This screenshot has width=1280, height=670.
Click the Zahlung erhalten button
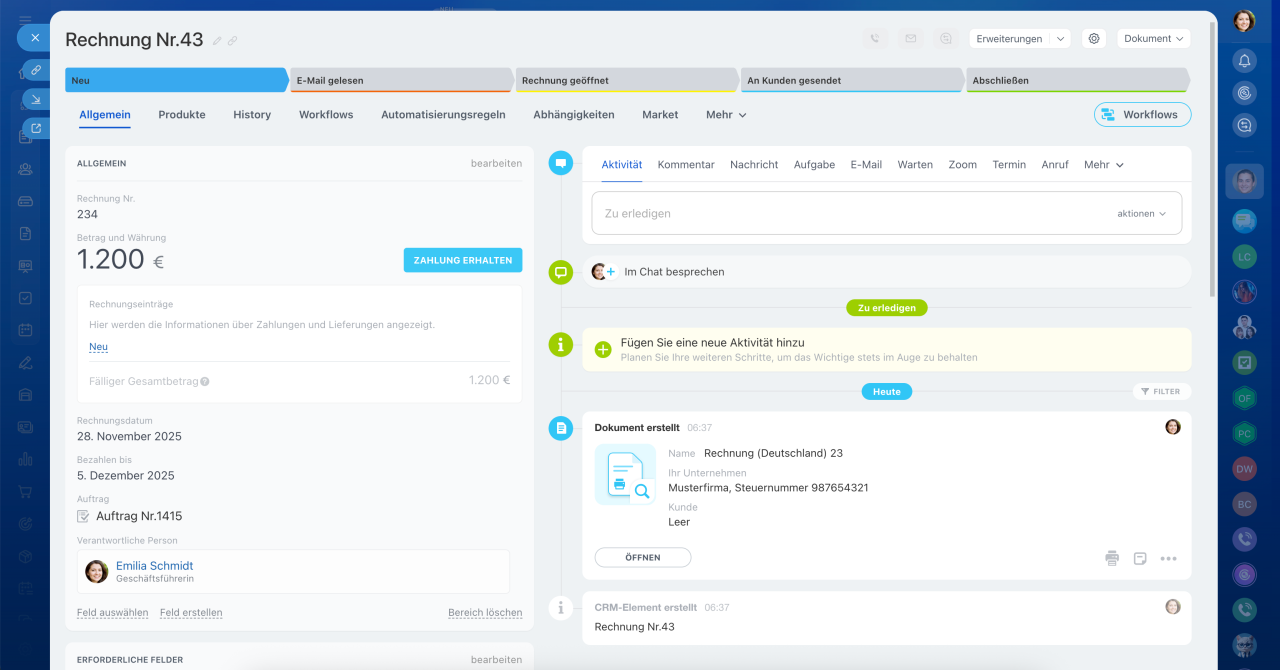(463, 260)
